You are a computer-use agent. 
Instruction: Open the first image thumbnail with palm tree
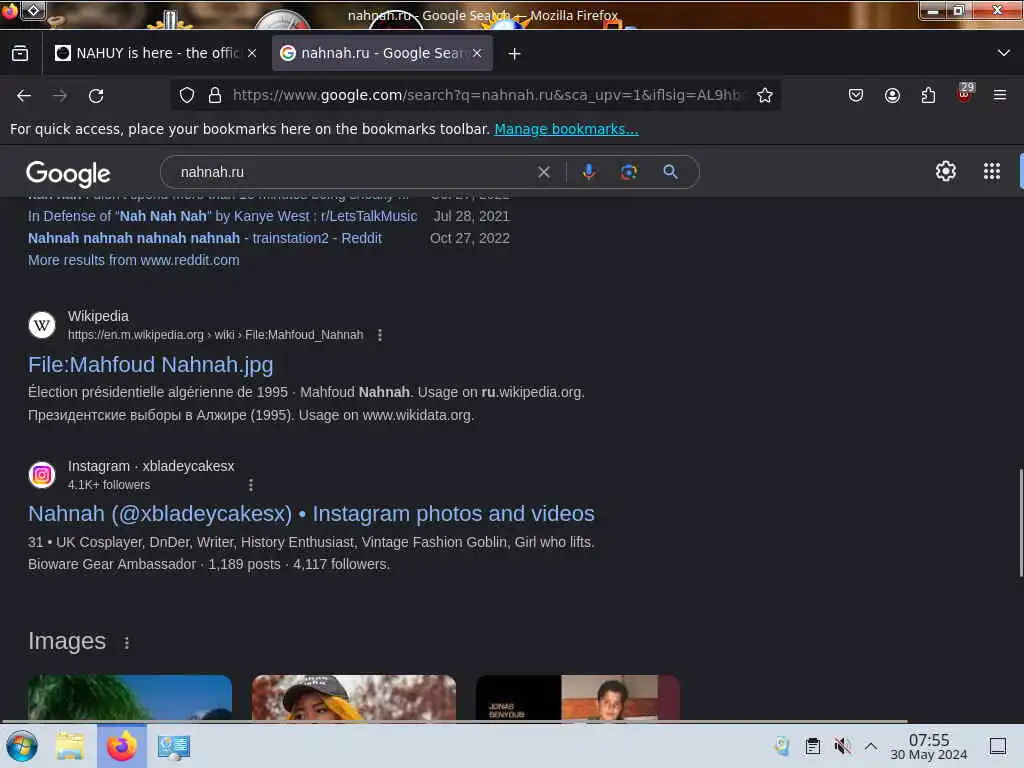130,698
